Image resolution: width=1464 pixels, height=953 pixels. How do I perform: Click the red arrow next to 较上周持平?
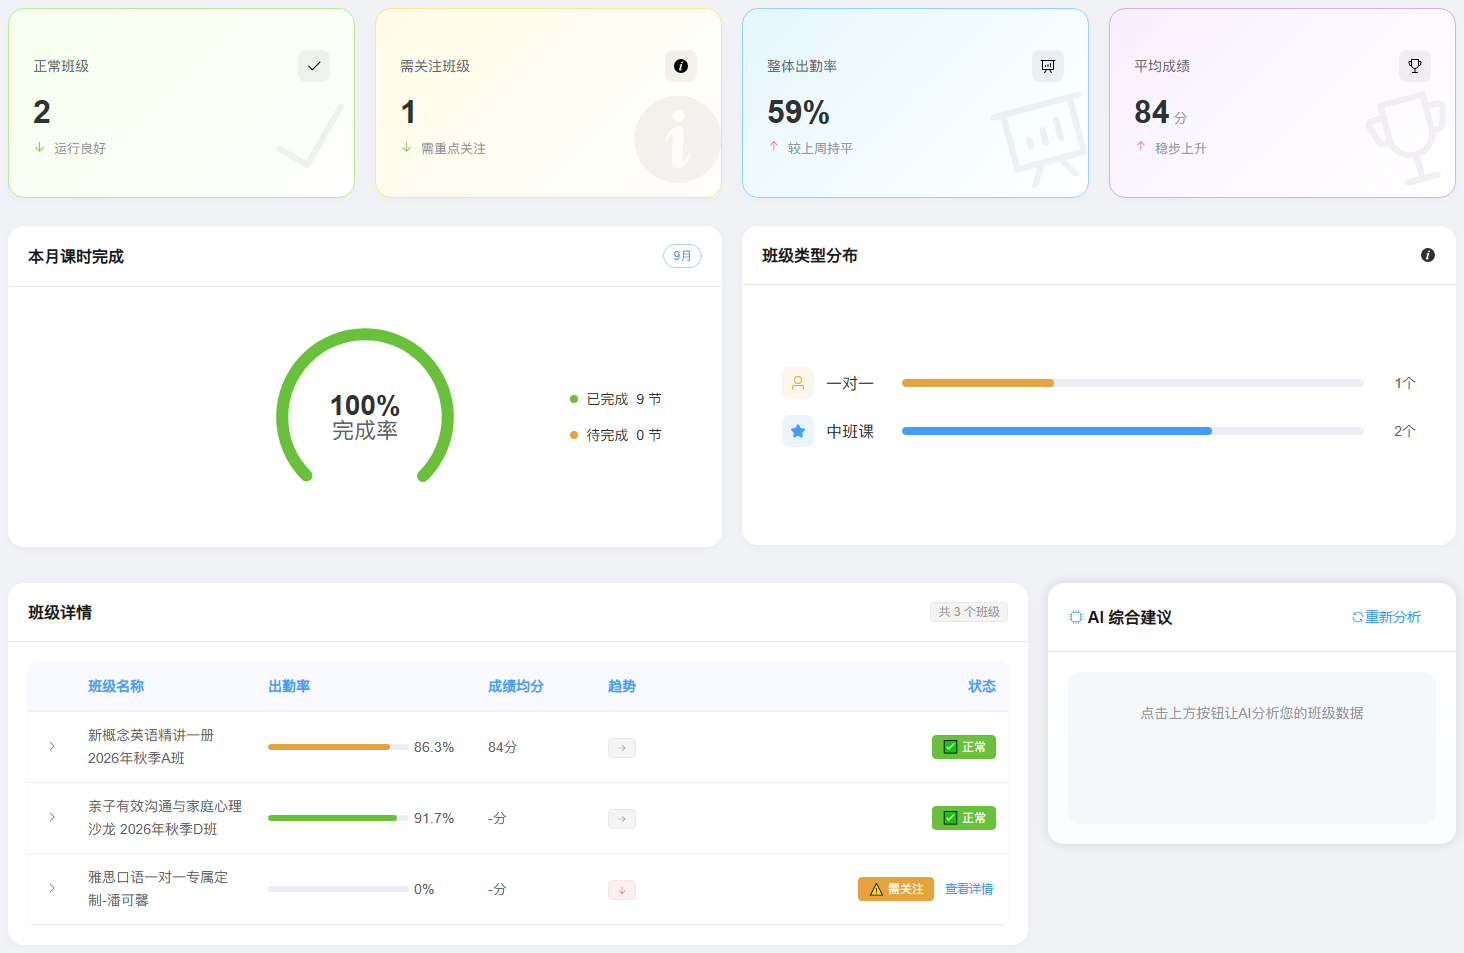click(774, 147)
